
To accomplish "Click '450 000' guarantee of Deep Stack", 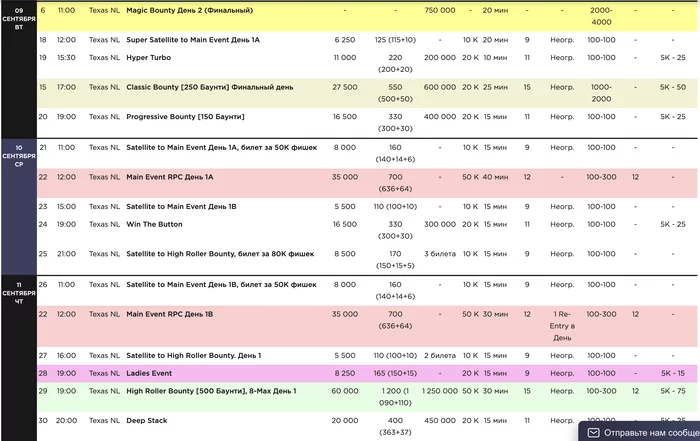I will 440,420.
